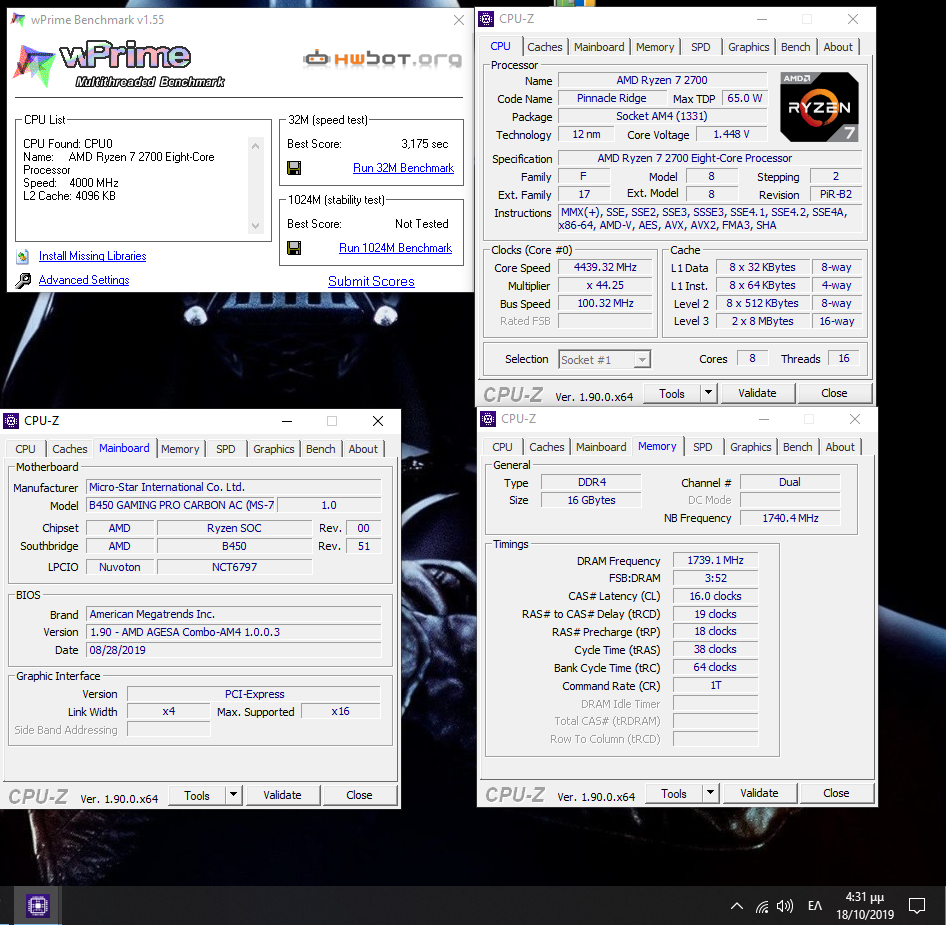
Task: Click the Install Missing Libraries icon
Action: [x=22, y=256]
